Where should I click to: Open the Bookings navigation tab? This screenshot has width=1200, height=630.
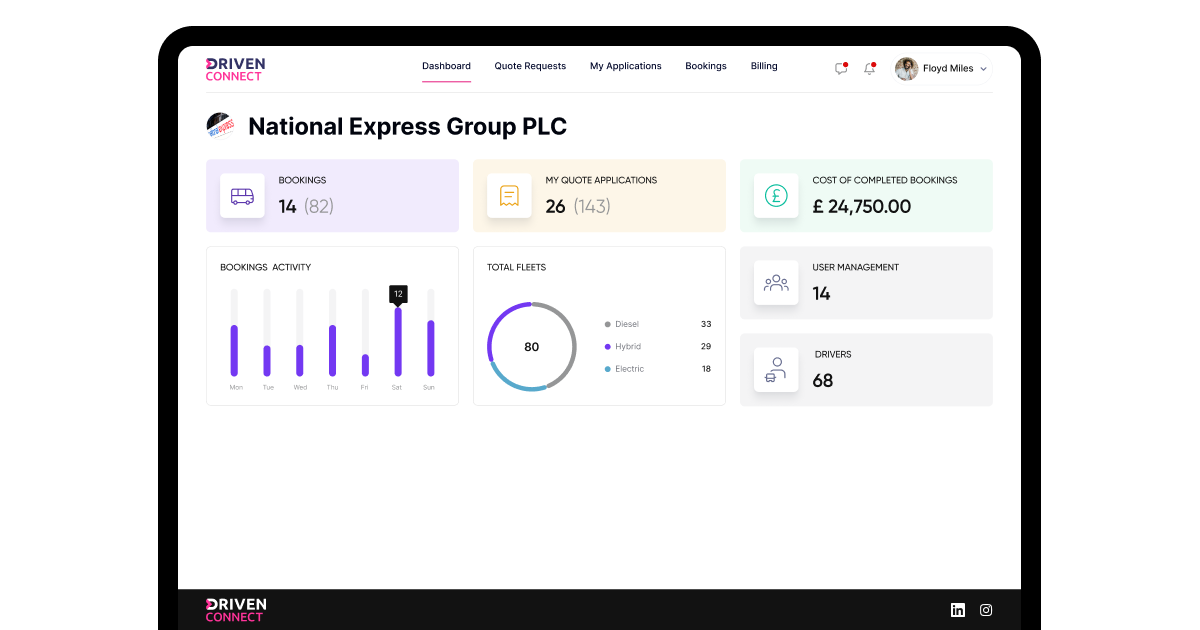click(706, 66)
